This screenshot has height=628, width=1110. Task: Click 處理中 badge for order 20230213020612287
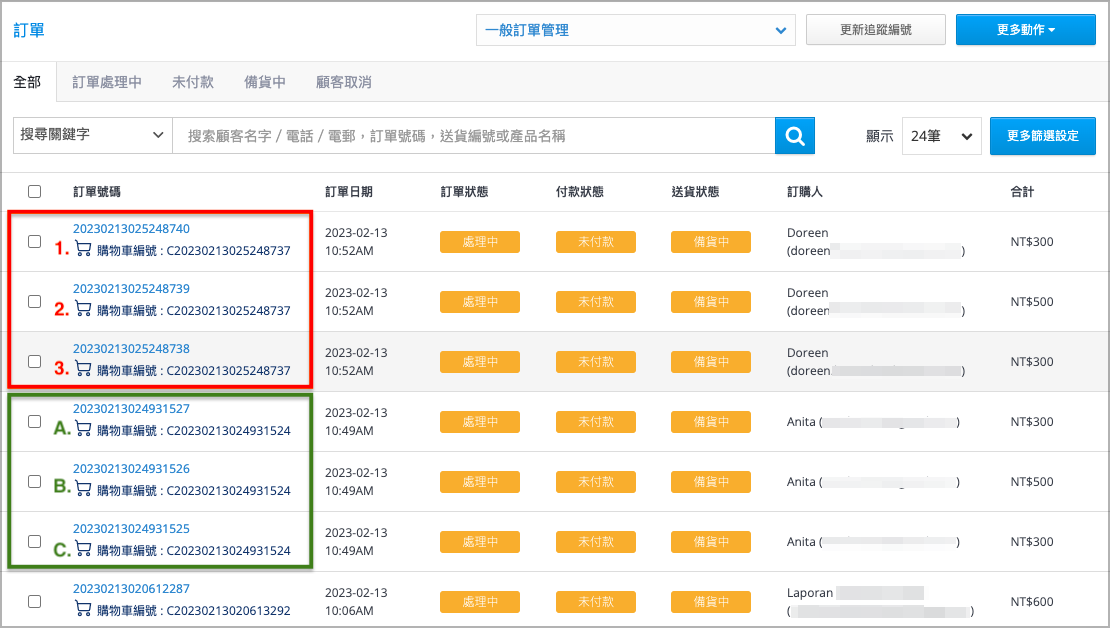480,602
